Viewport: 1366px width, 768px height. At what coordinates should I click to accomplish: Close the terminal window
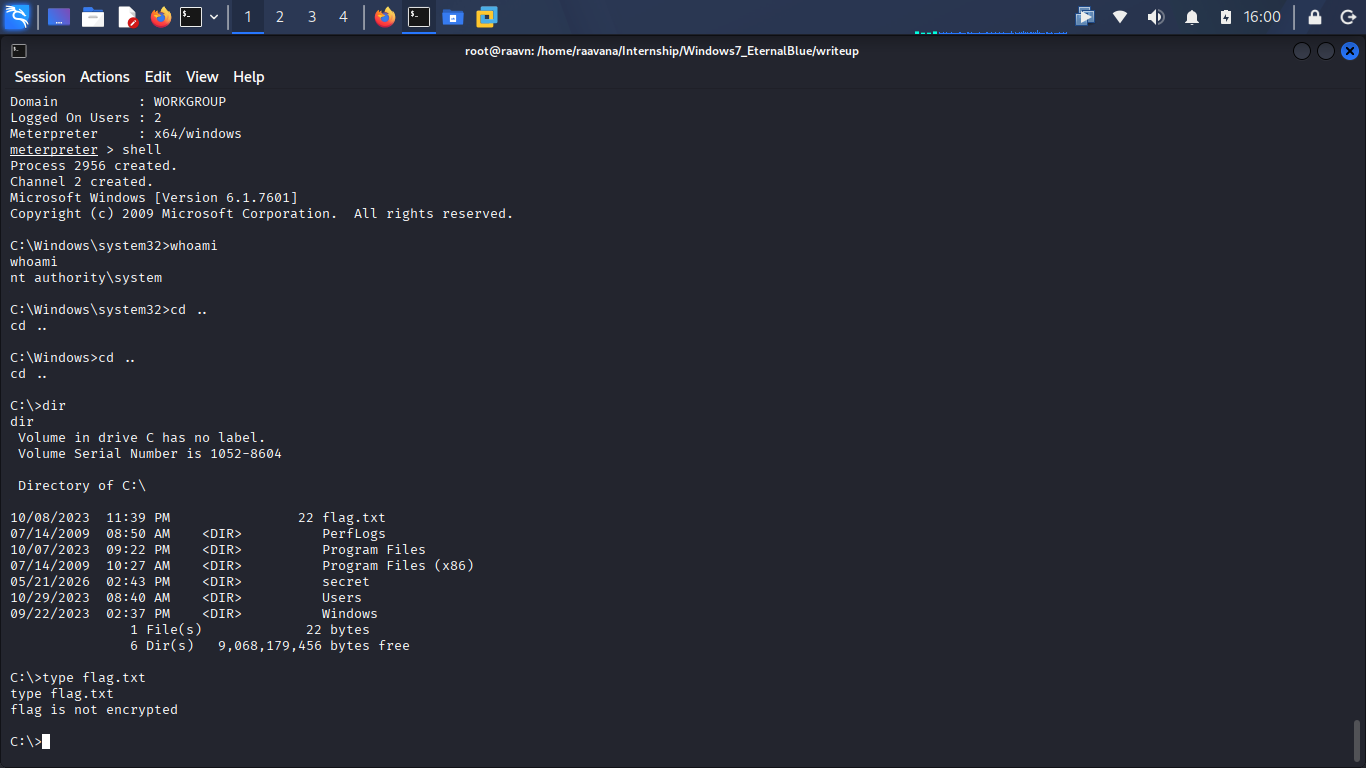[x=1350, y=51]
